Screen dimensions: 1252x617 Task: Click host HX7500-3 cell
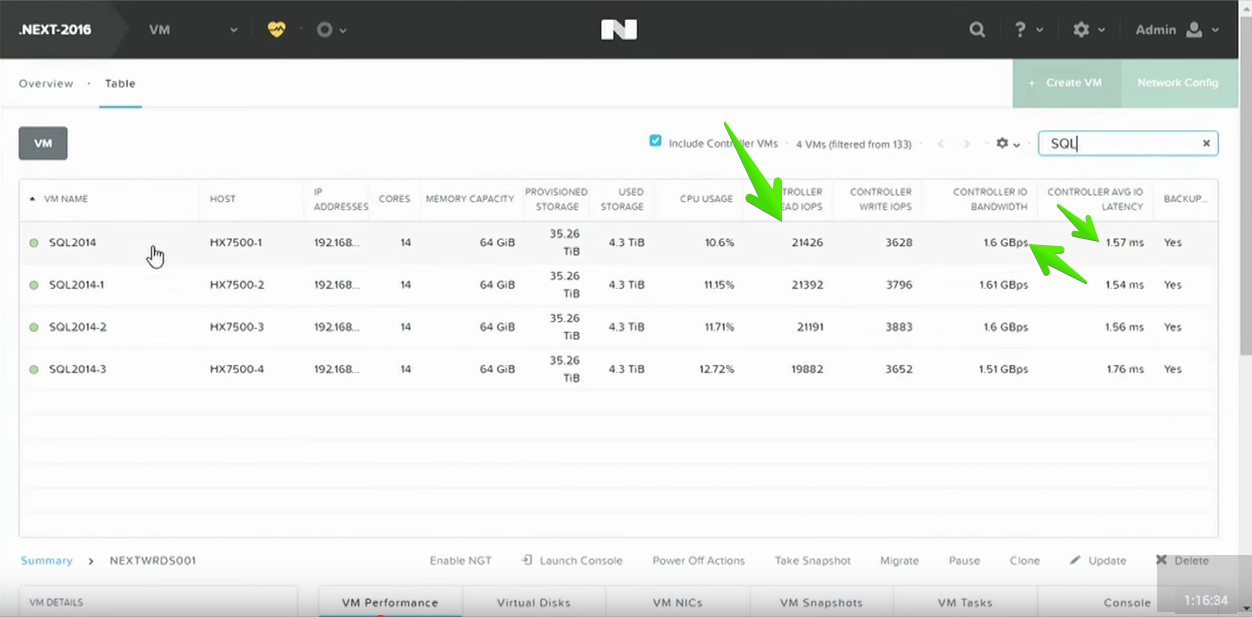237,327
